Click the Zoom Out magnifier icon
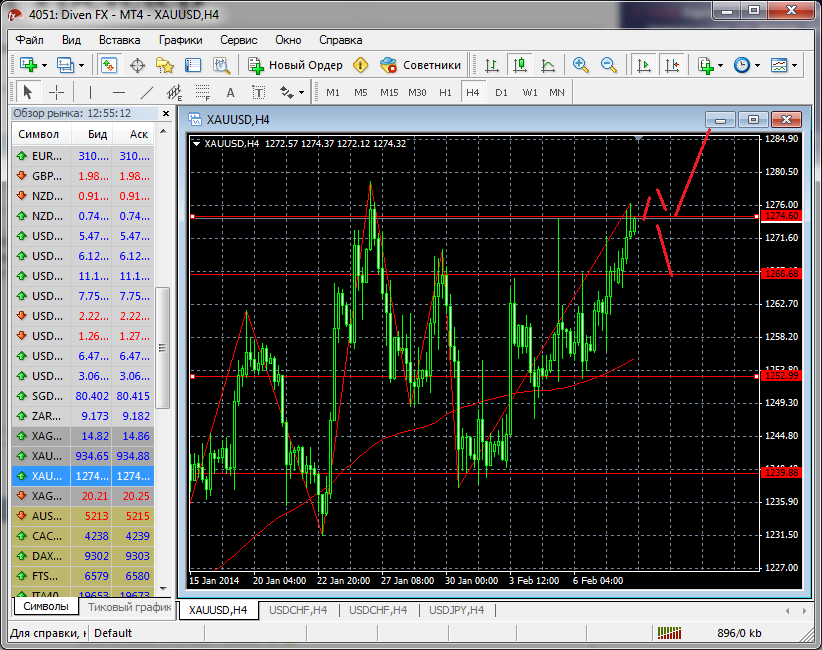The height and width of the screenshot is (650, 822). tap(609, 65)
